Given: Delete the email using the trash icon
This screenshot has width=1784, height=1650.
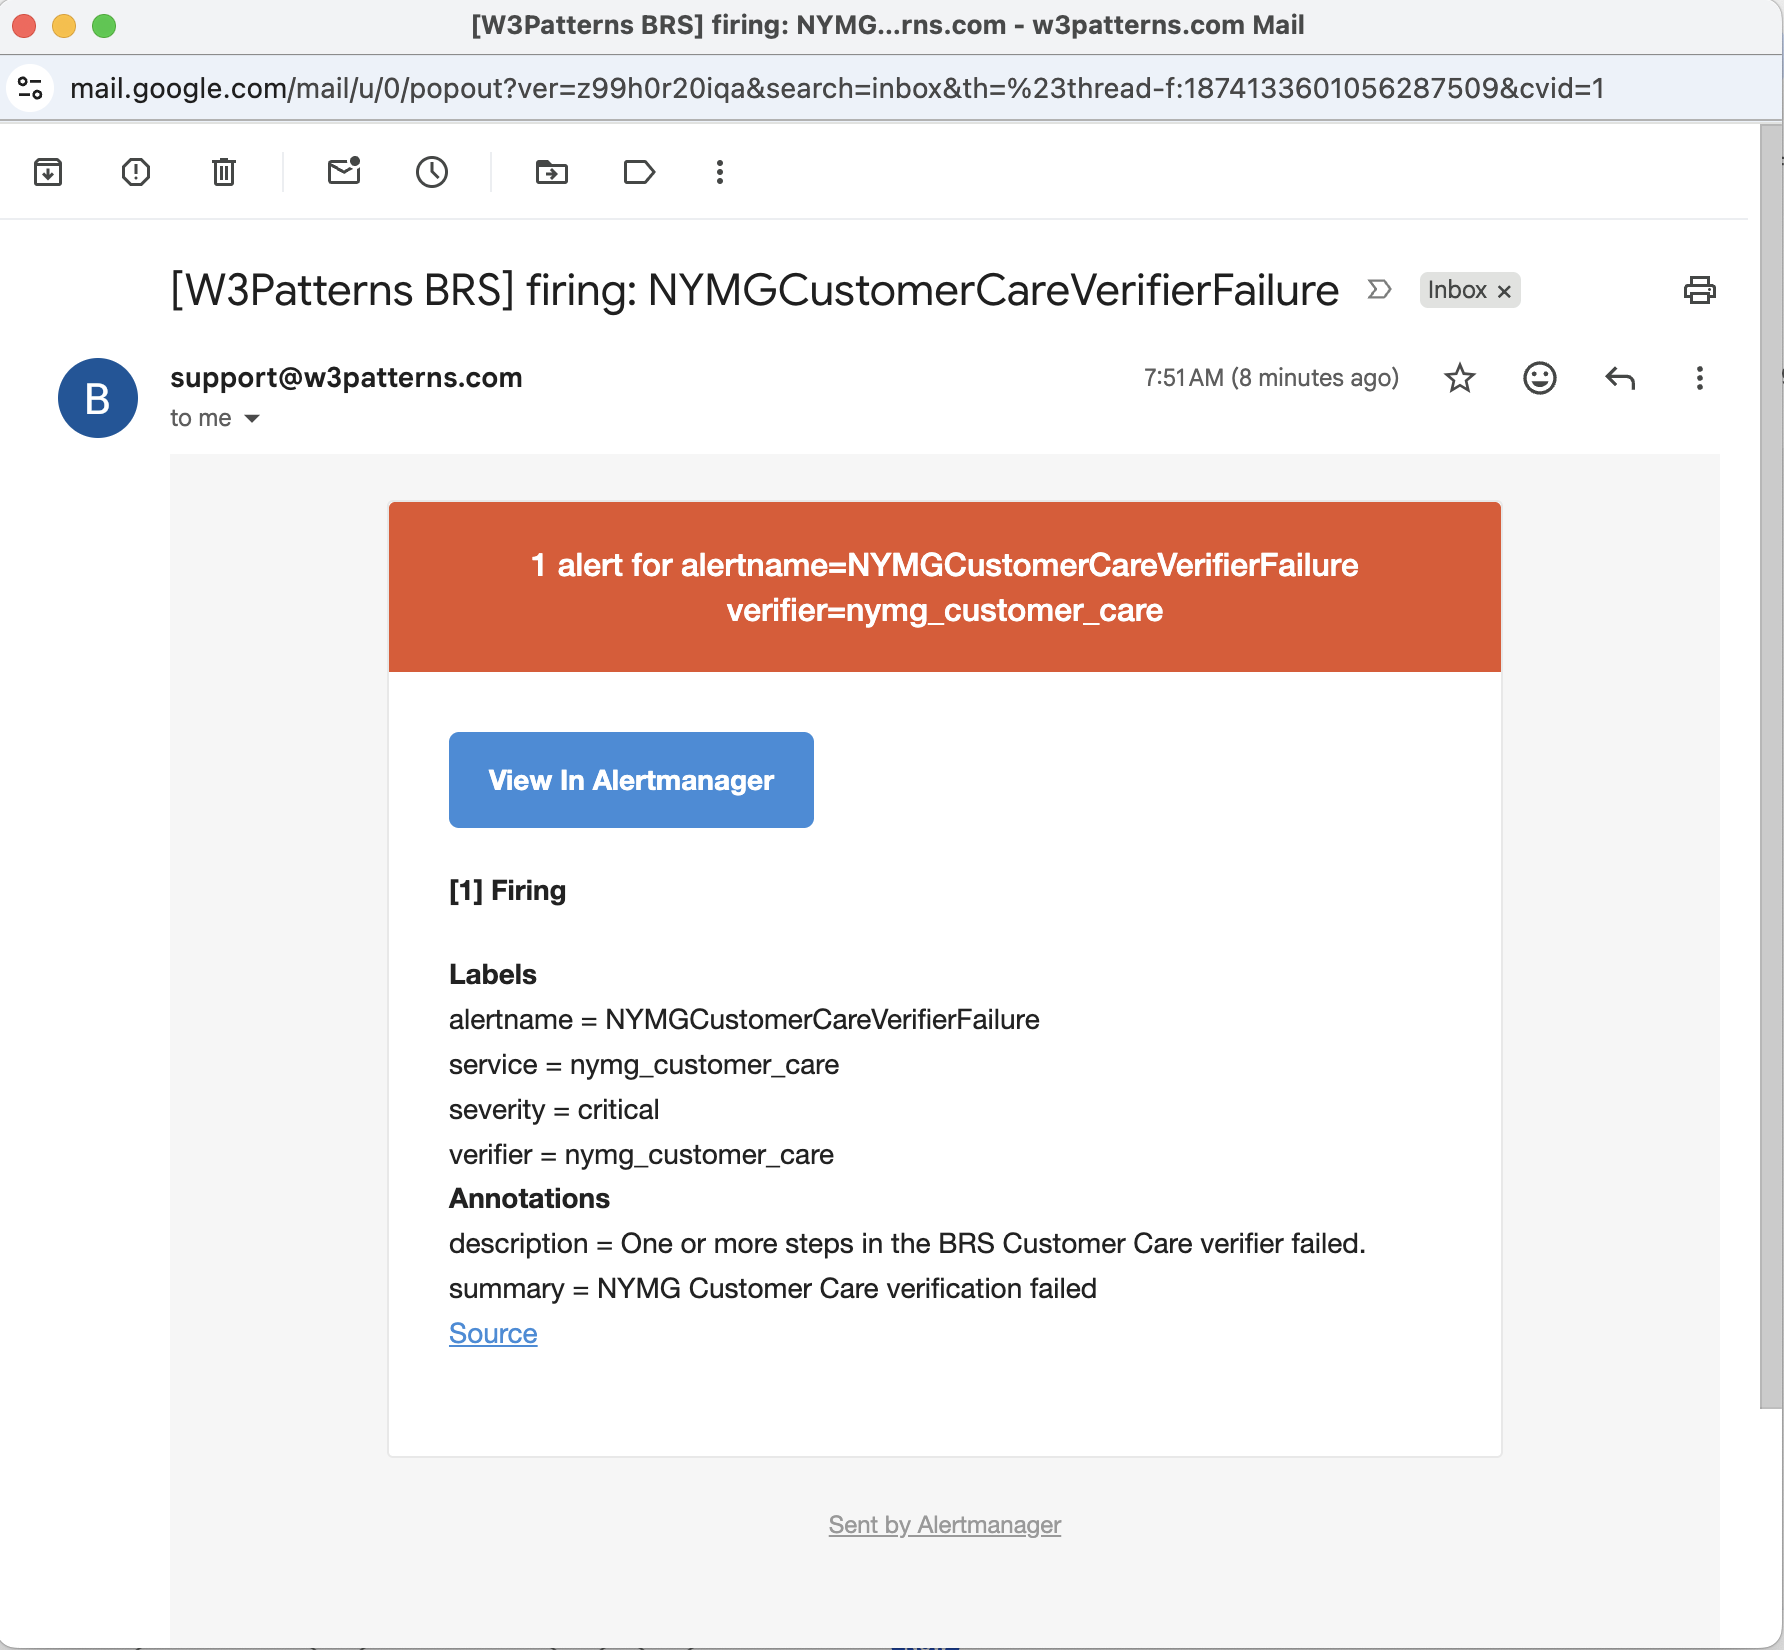Looking at the screenshot, I should tap(224, 172).
